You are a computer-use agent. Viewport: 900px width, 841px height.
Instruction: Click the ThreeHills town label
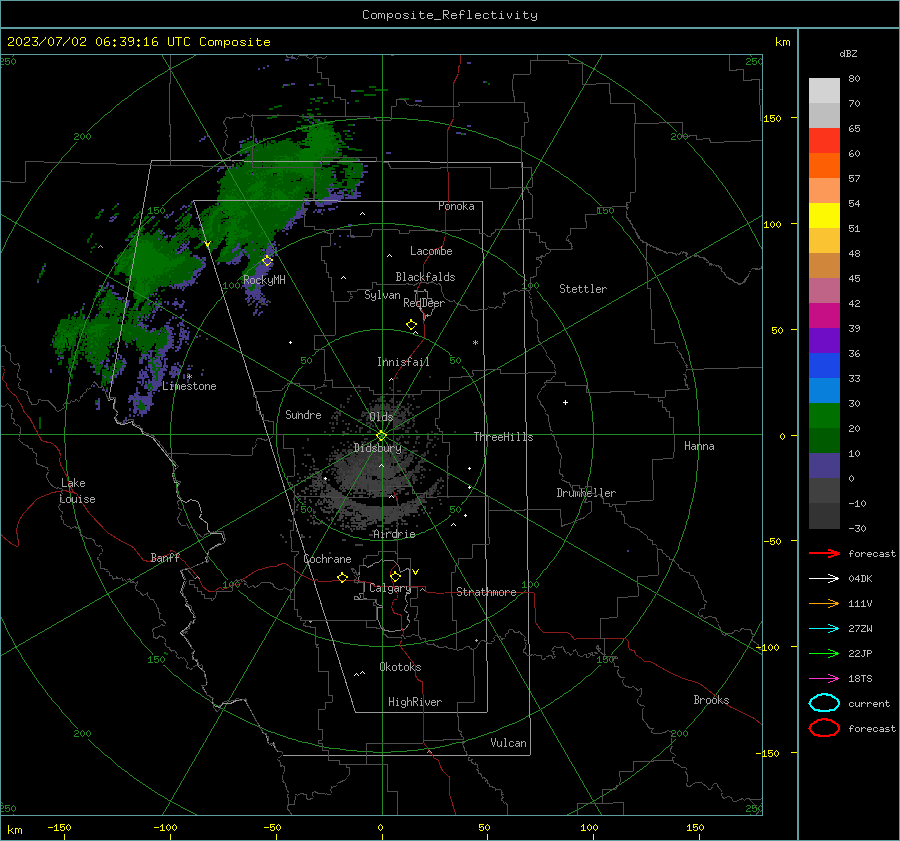click(x=503, y=437)
